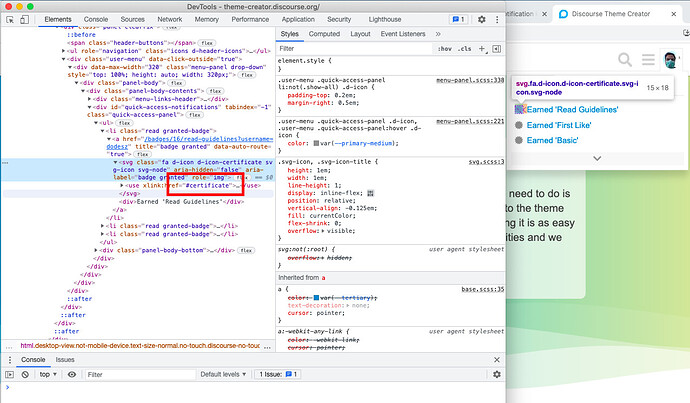
Task: Click the 1 Issue indicator in console bar
Action: (278, 374)
